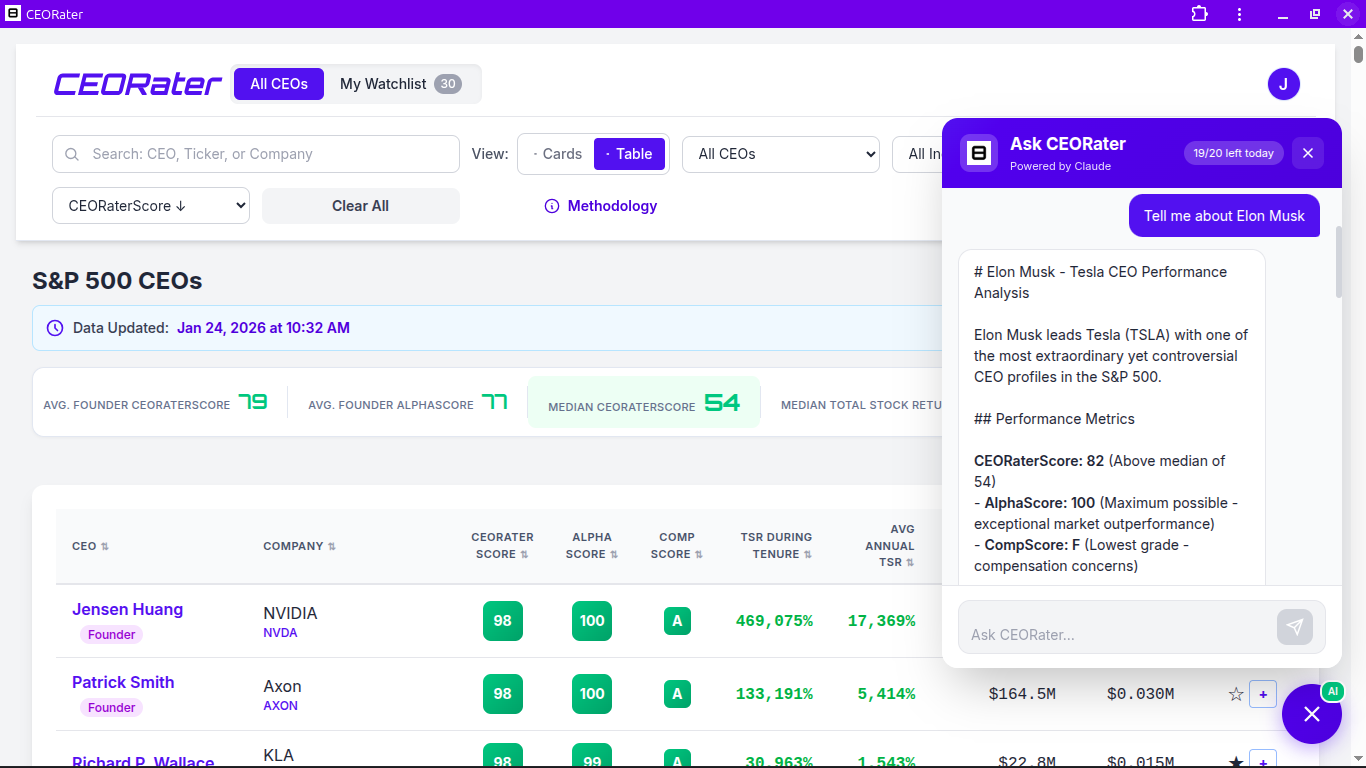The width and height of the screenshot is (1366, 768).
Task: Click the info icon beside Methodology
Action: (x=552, y=206)
